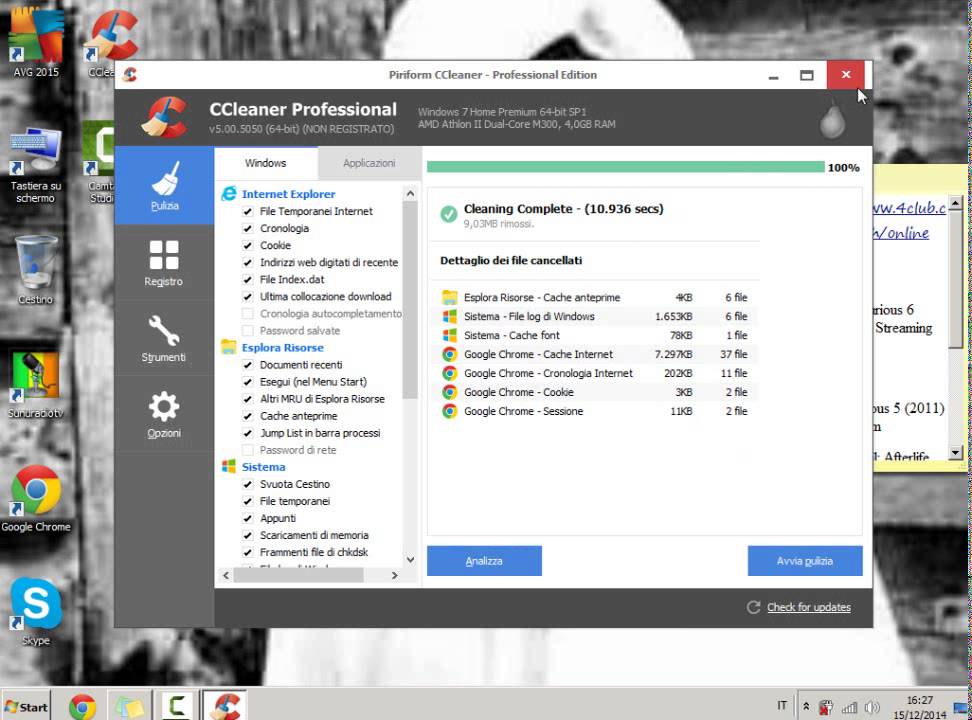
Task: Switch to the Windows tab
Action: tap(266, 163)
